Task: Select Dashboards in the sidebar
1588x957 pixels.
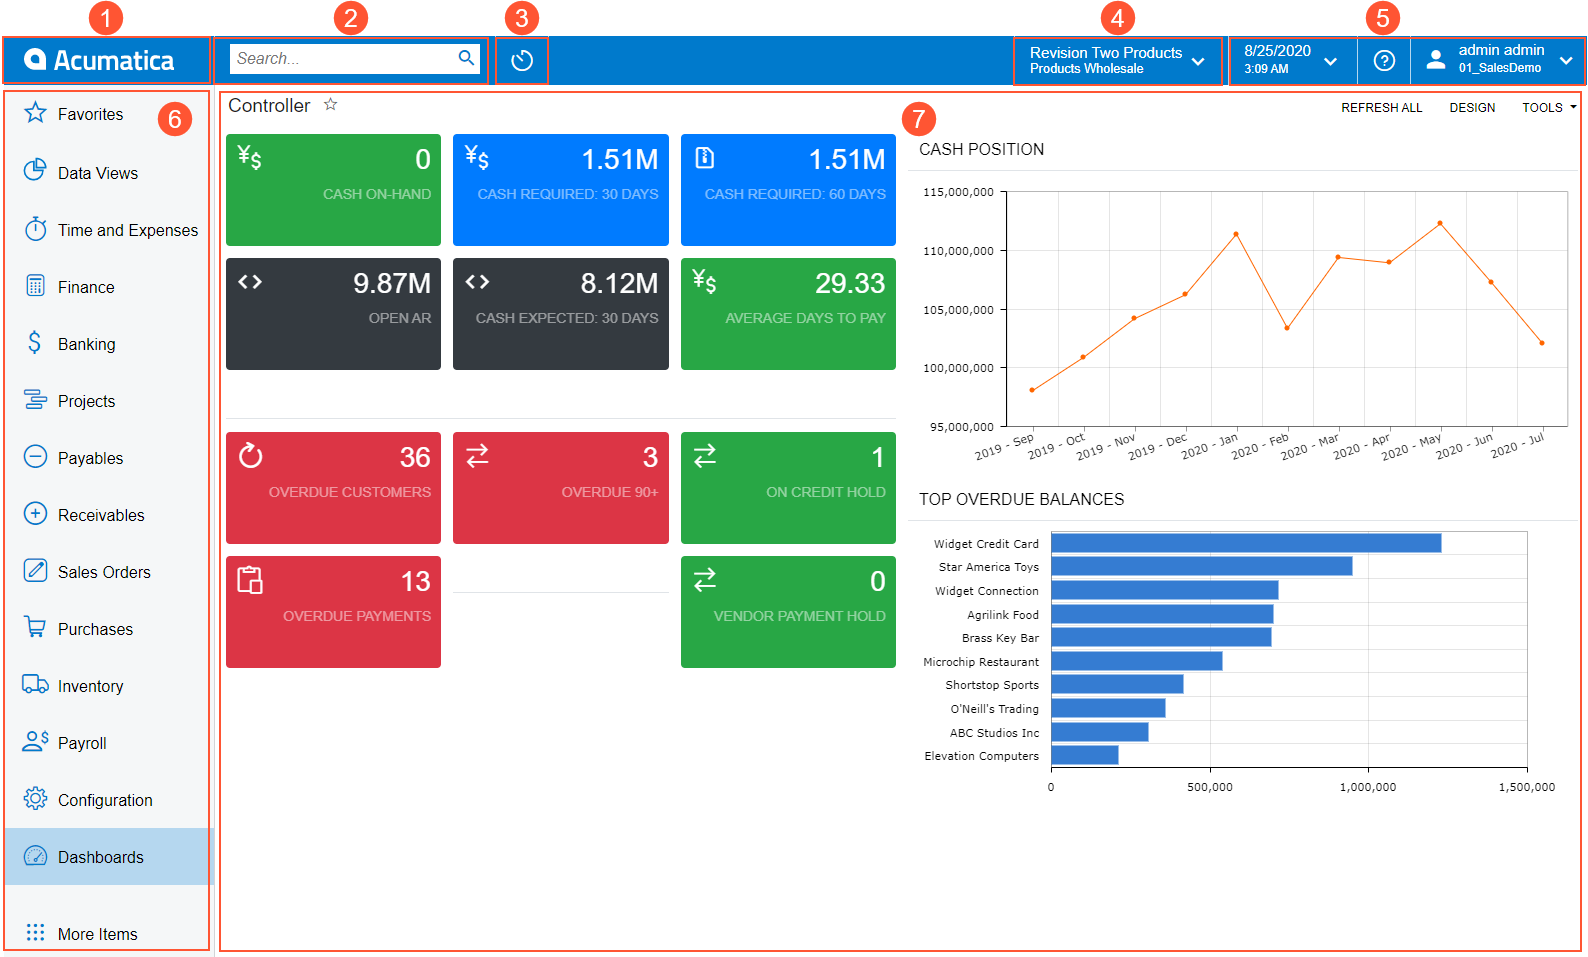Action: point(100,857)
